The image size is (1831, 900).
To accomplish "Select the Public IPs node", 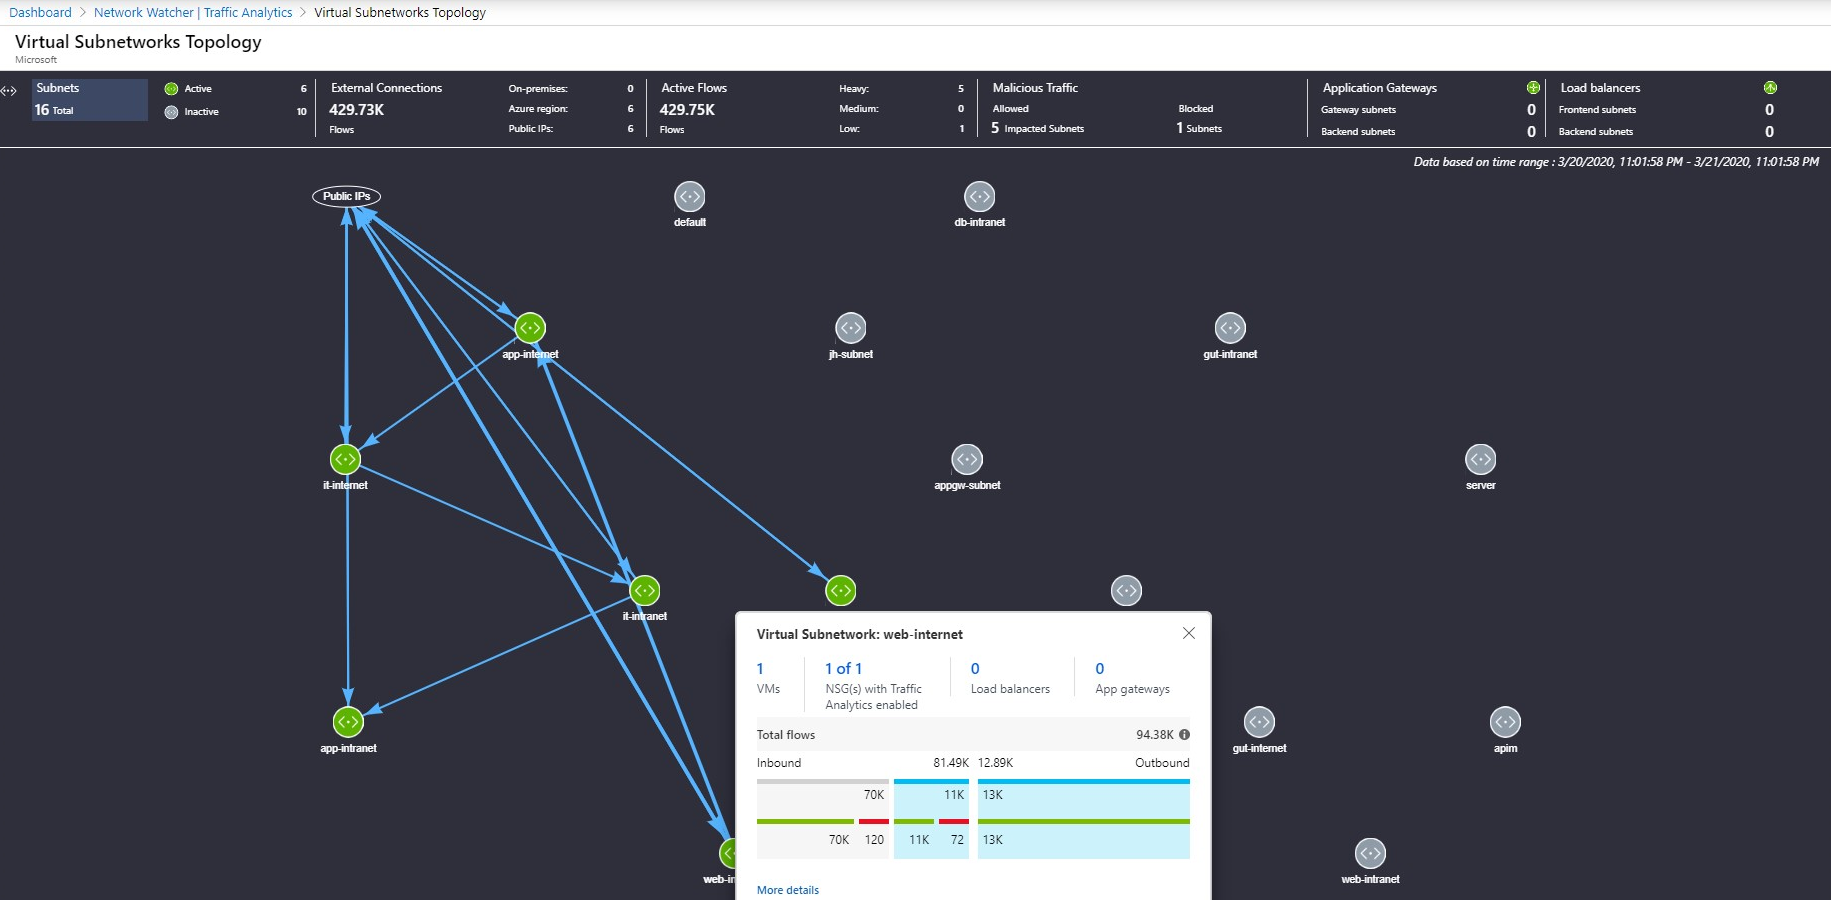I will click(x=347, y=196).
